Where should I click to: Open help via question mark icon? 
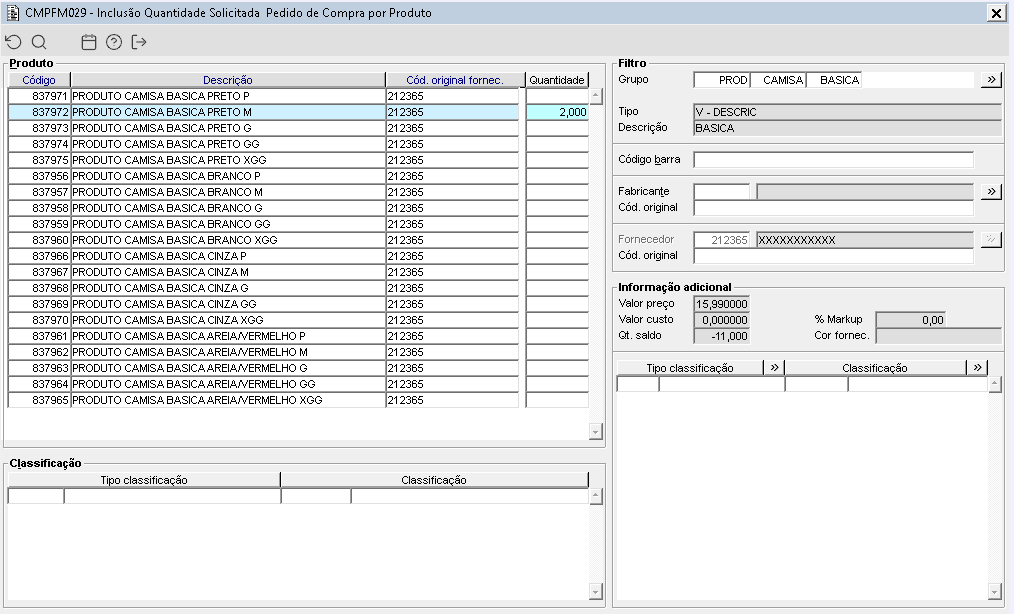114,42
